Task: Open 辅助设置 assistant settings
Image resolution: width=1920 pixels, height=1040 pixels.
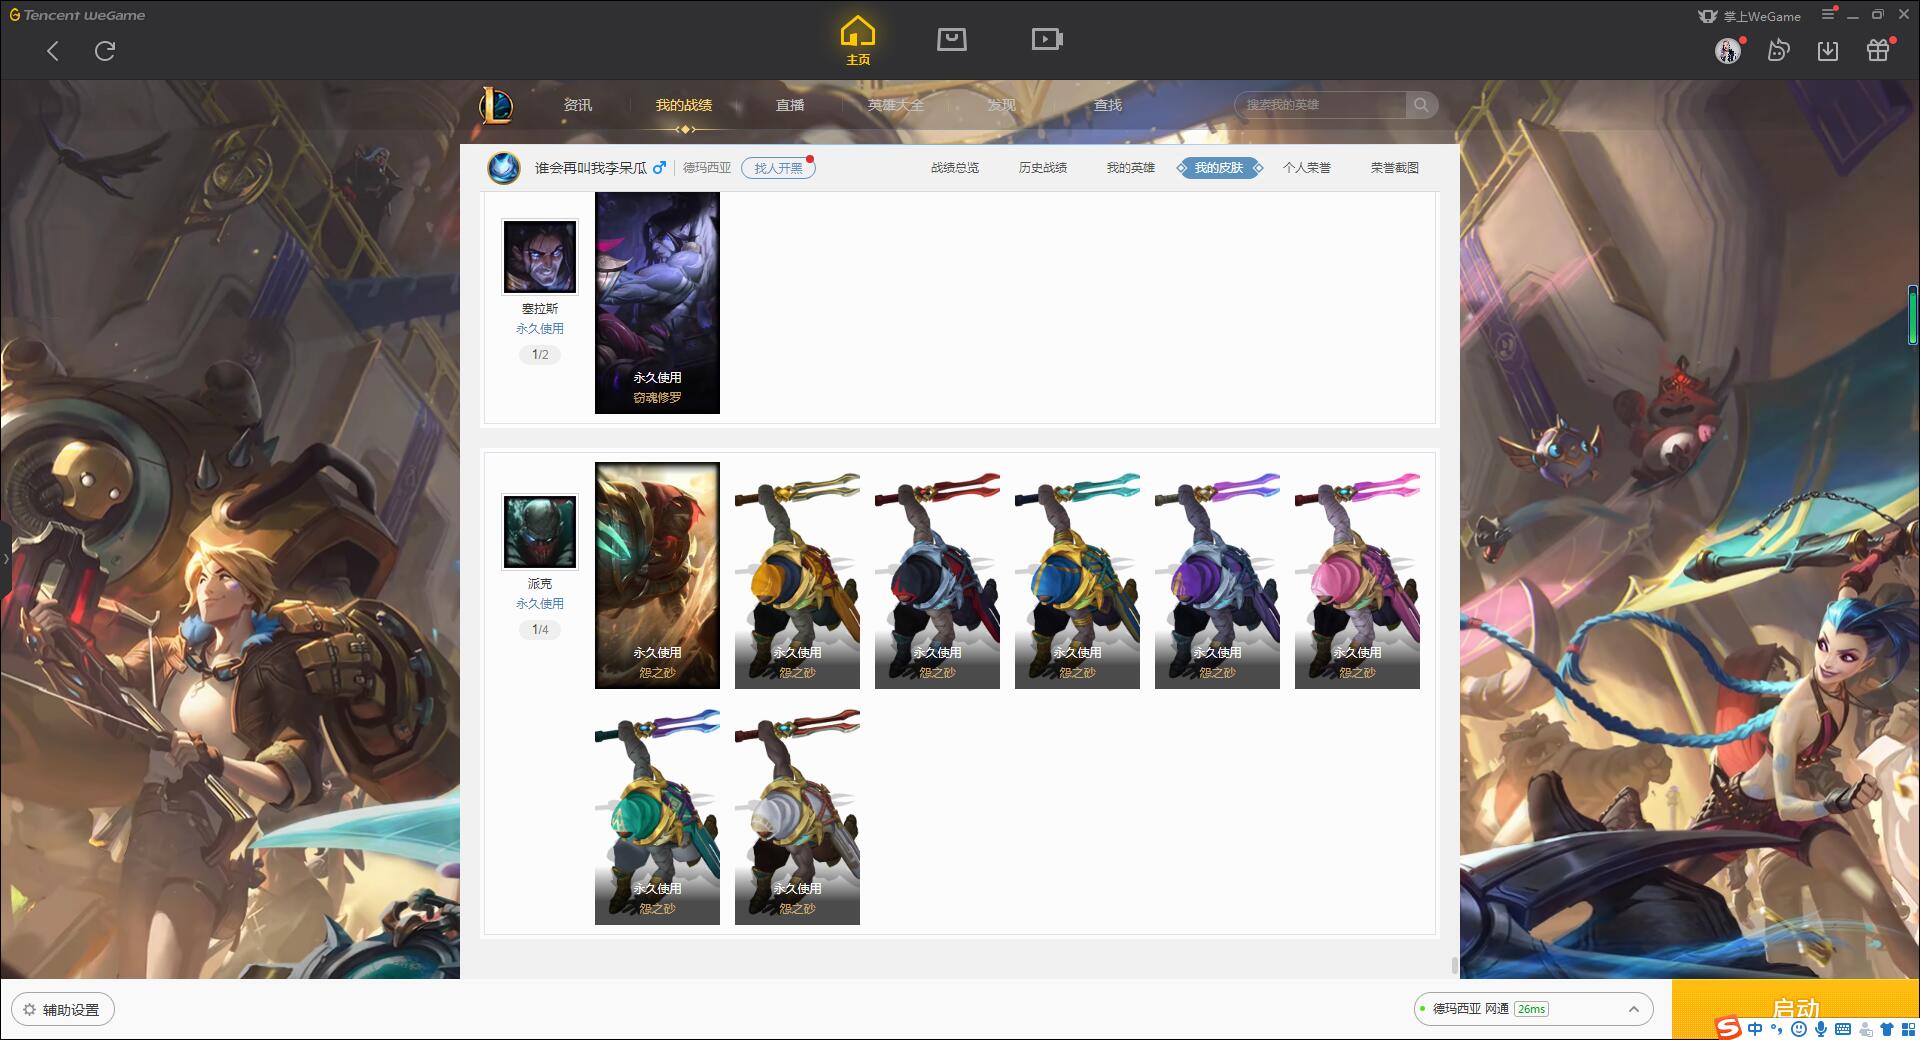Action: (63, 1010)
